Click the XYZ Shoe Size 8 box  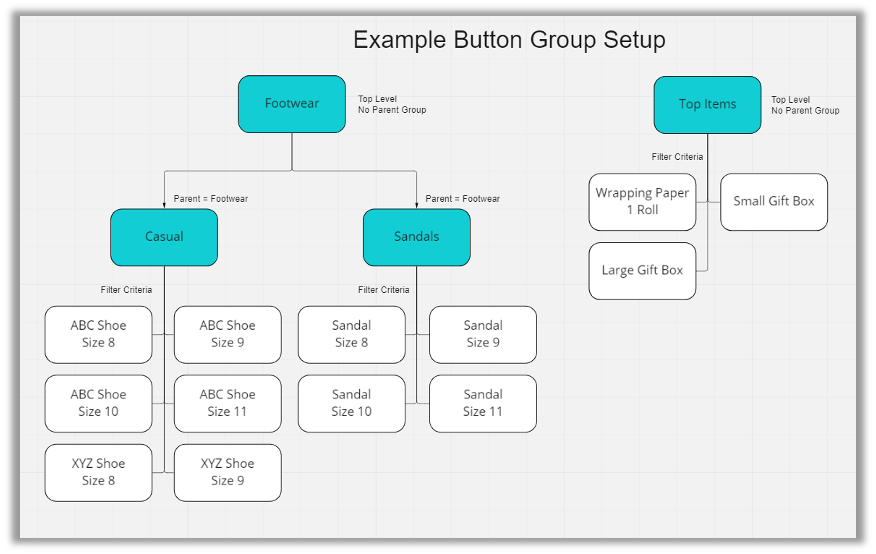pyautogui.click(x=98, y=472)
